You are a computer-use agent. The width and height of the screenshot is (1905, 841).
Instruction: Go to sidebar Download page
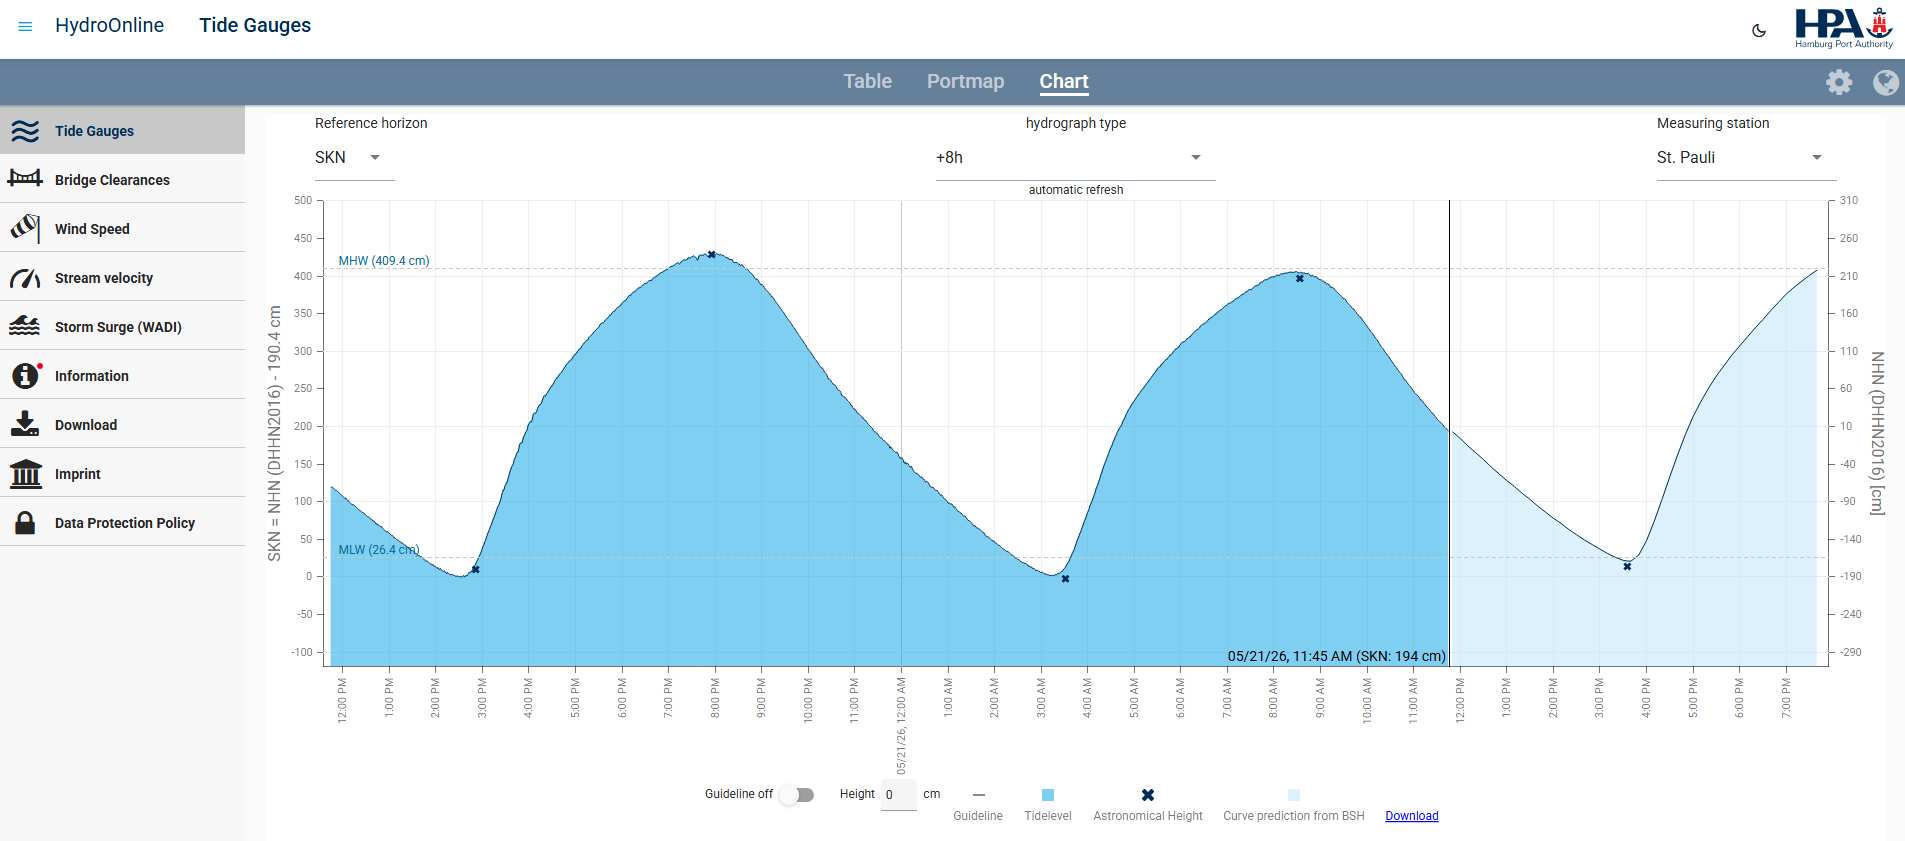pyautogui.click(x=122, y=425)
